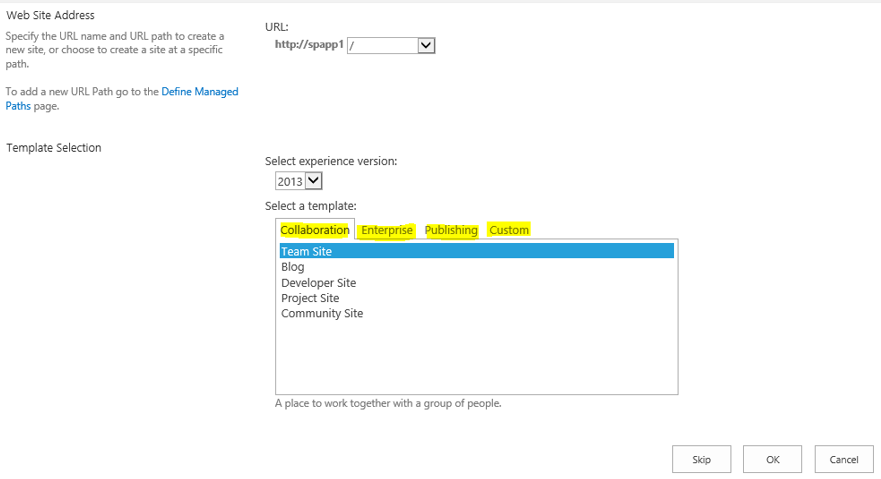
Task: Click the Skip button
Action: 701,459
